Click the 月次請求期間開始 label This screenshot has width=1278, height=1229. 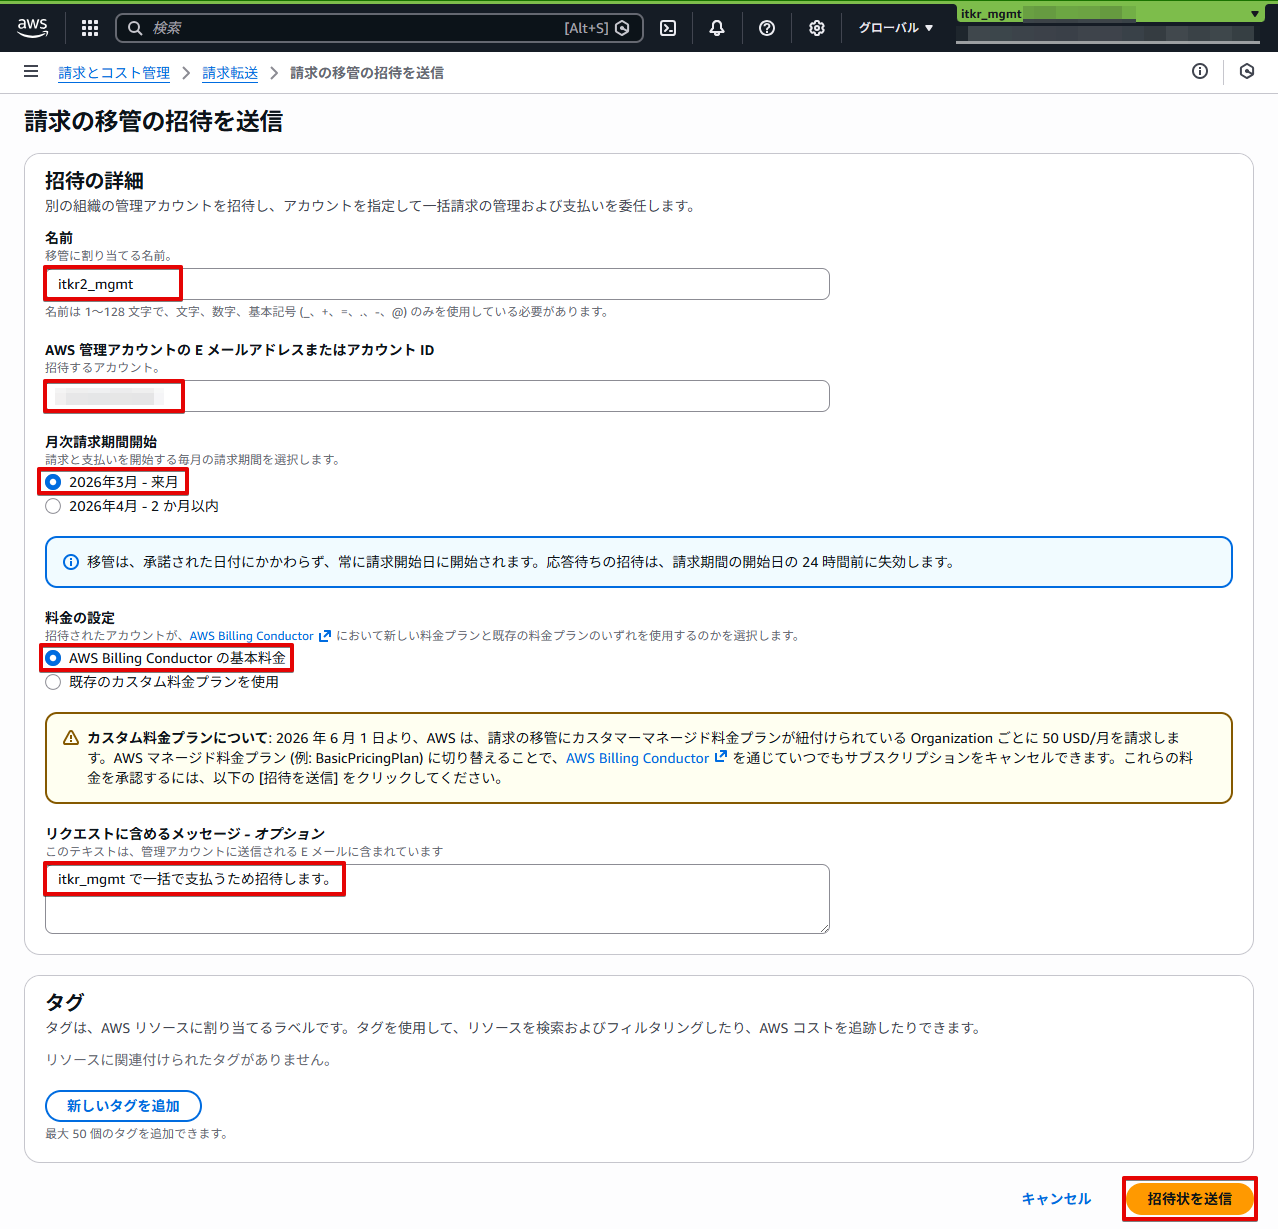[101, 442]
